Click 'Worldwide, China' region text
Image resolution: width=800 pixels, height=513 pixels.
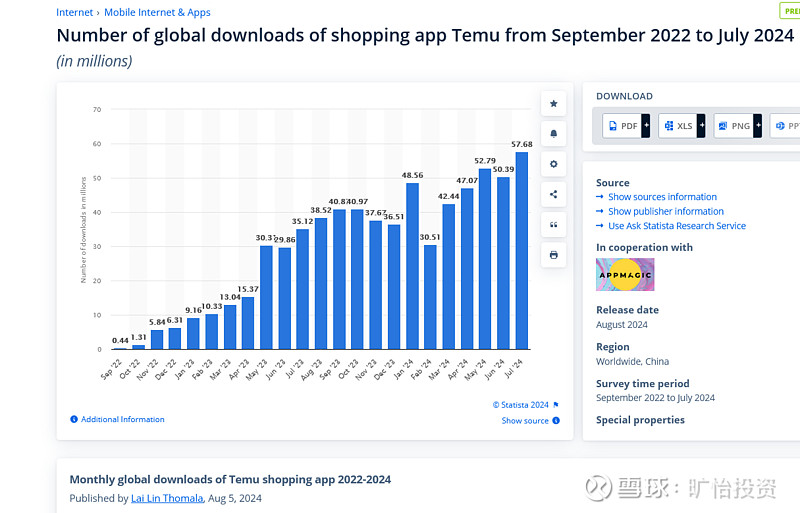click(632, 361)
